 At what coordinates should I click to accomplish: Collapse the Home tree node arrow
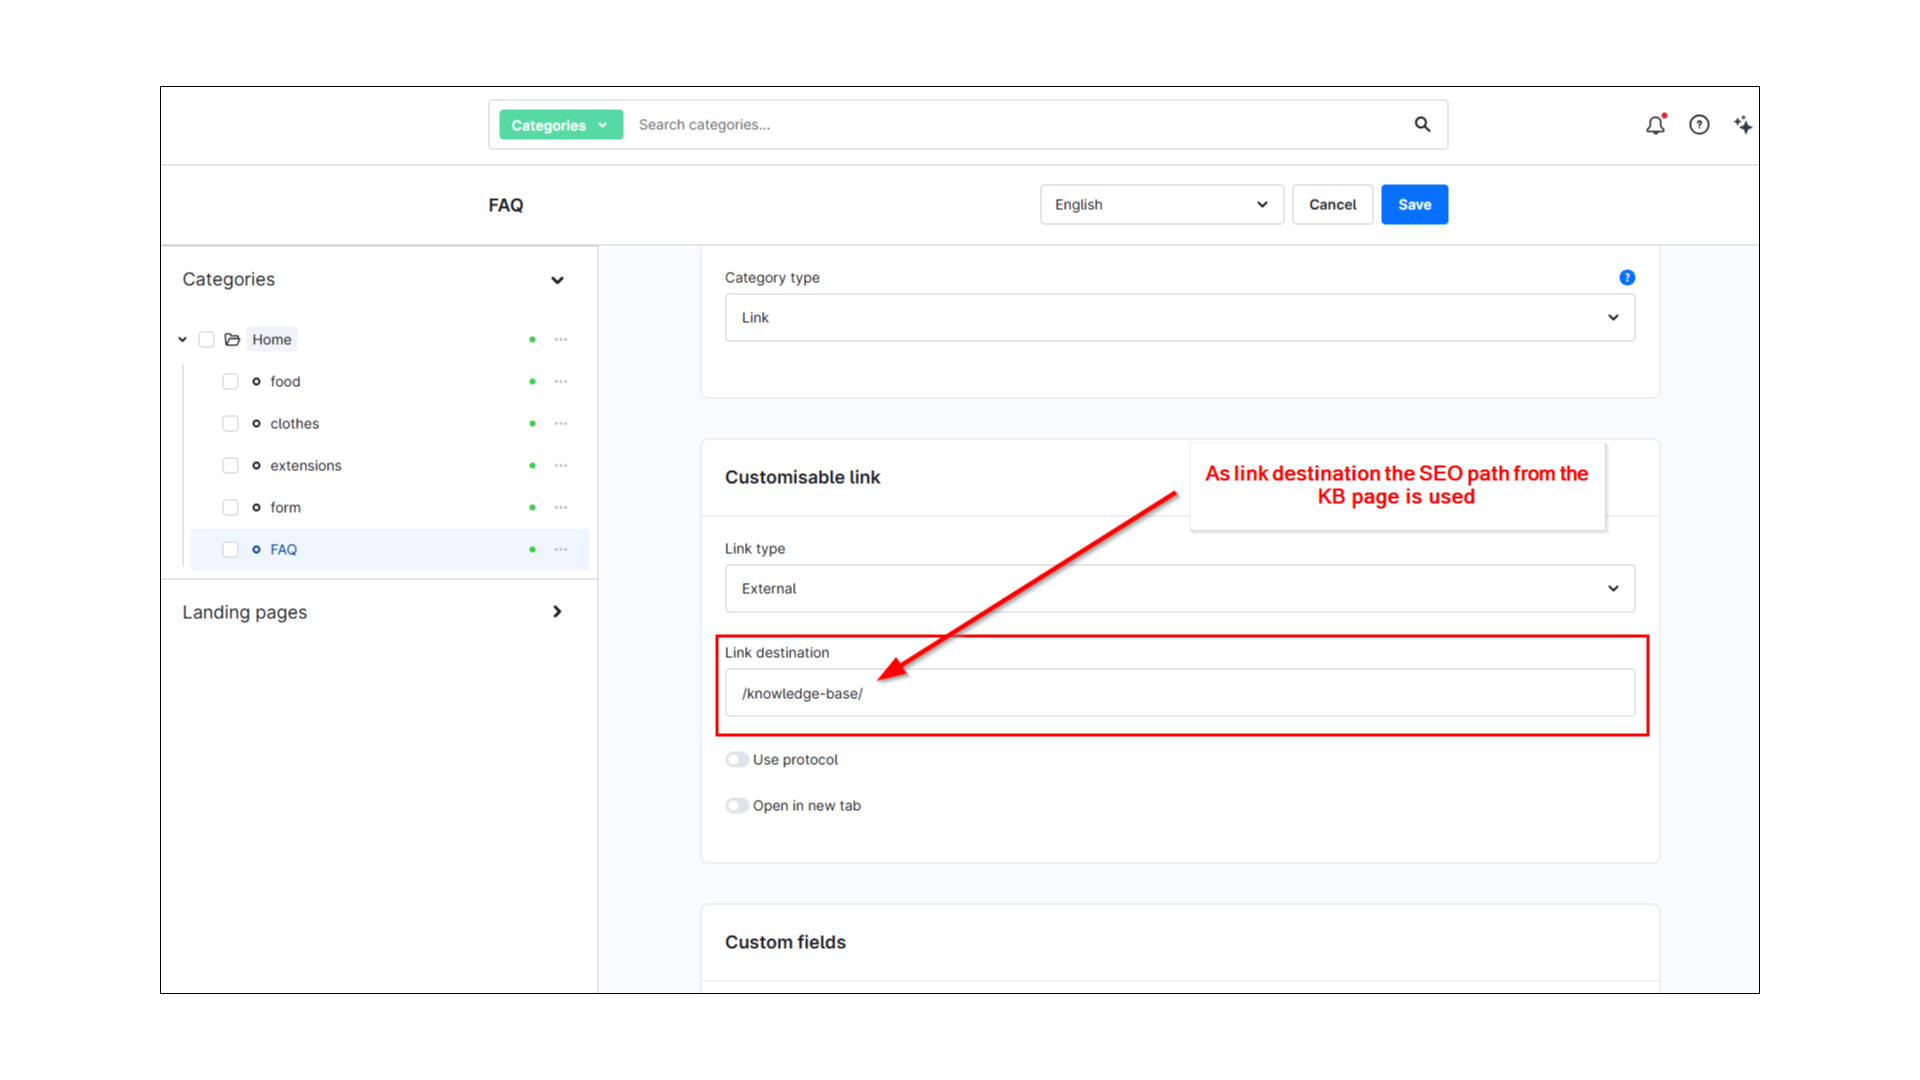(183, 339)
